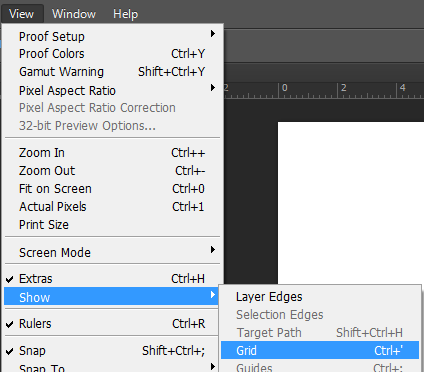Click the white document canvas
Viewport: 424px width, 372px height.
coord(351,203)
